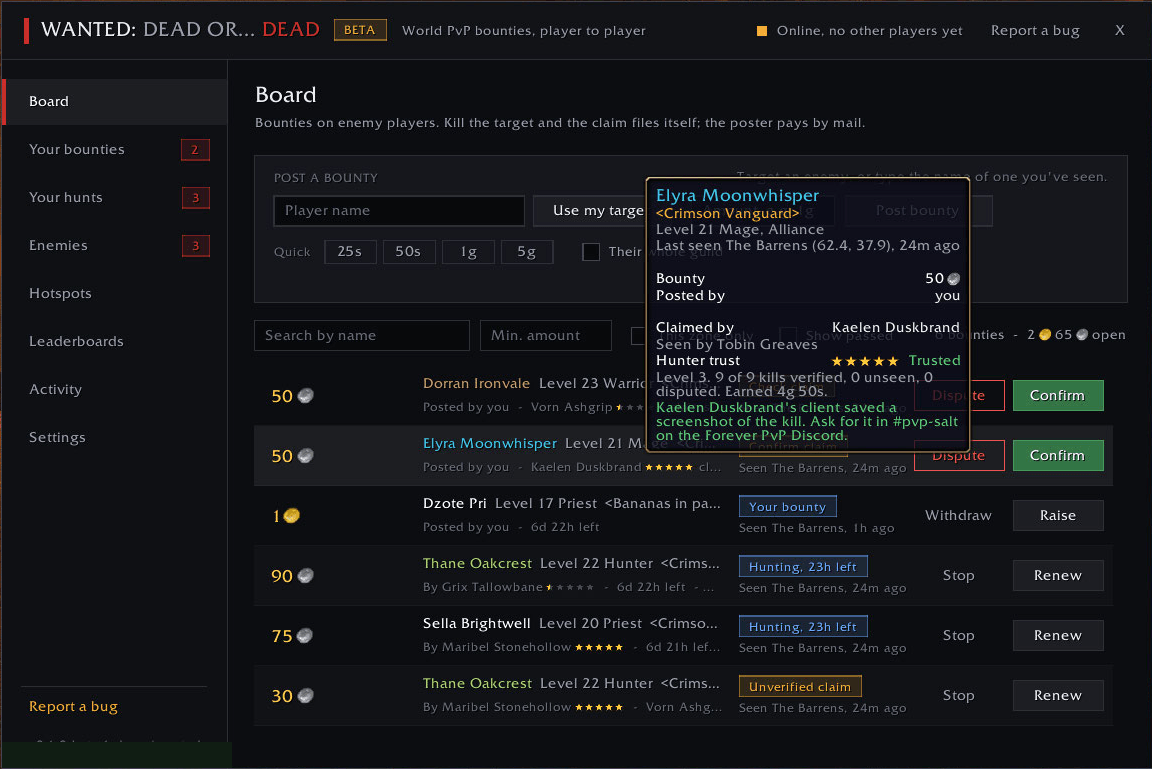Click Hunting 23h left tag for Thane Oakcrest

click(803, 567)
